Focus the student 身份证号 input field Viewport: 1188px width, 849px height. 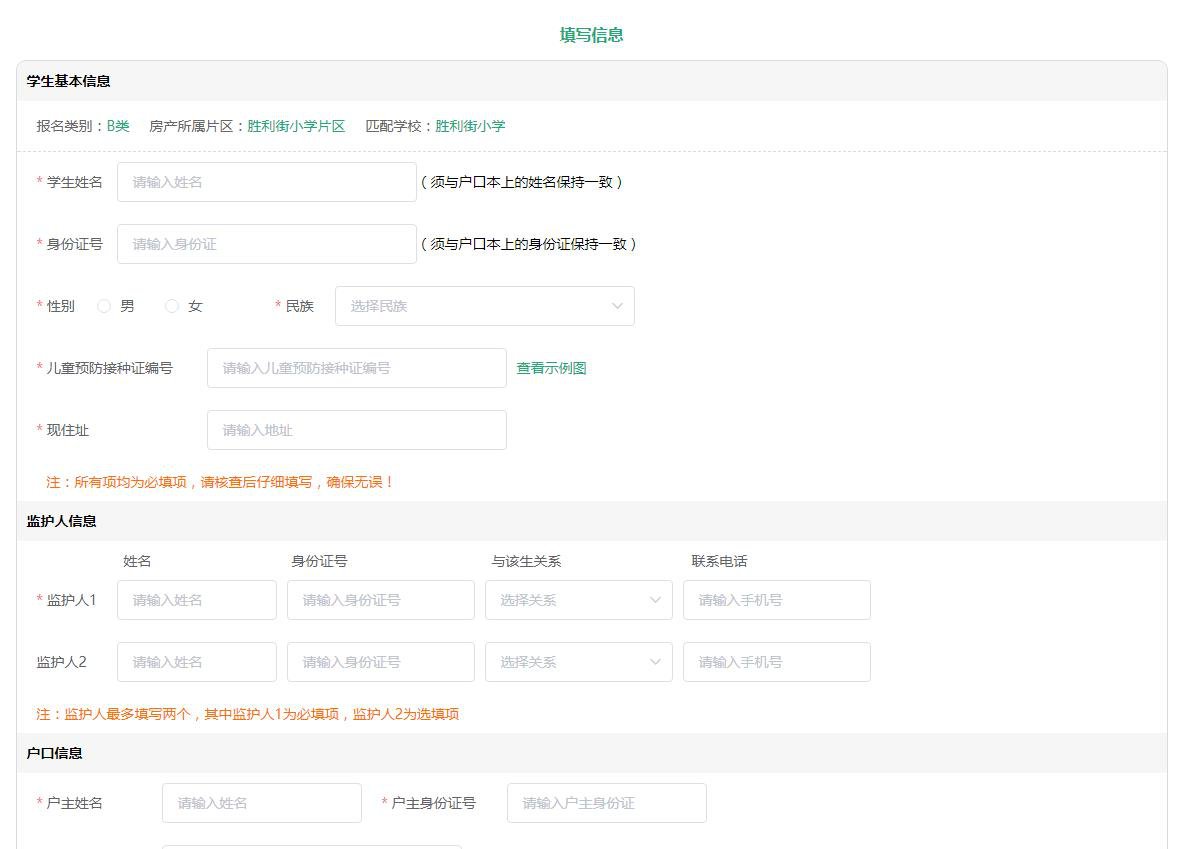pos(266,244)
